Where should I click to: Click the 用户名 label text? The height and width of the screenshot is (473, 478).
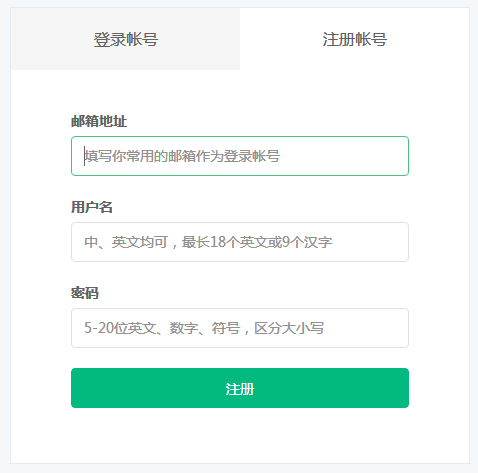(92, 207)
